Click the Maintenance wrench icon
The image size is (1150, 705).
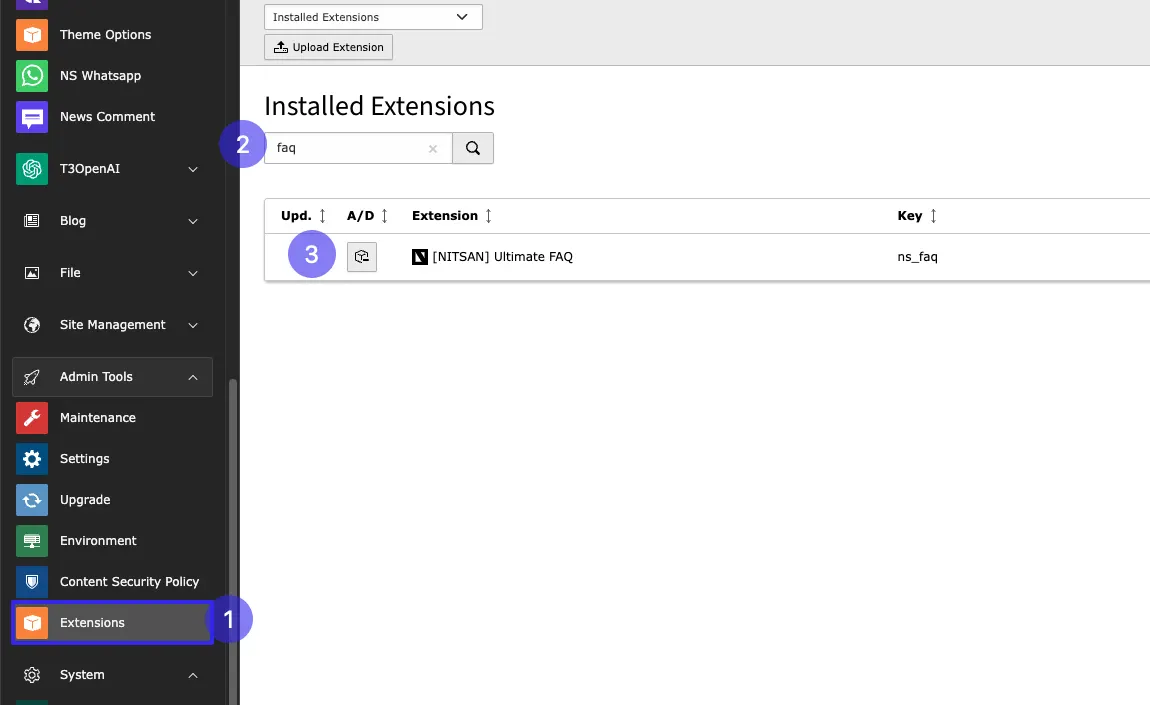click(32, 417)
